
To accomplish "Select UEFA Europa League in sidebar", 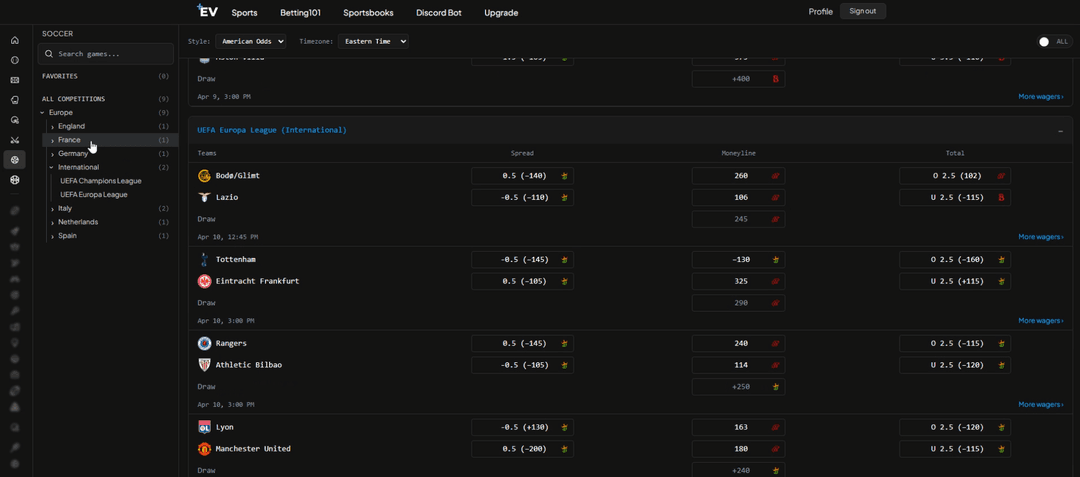I will coord(94,195).
